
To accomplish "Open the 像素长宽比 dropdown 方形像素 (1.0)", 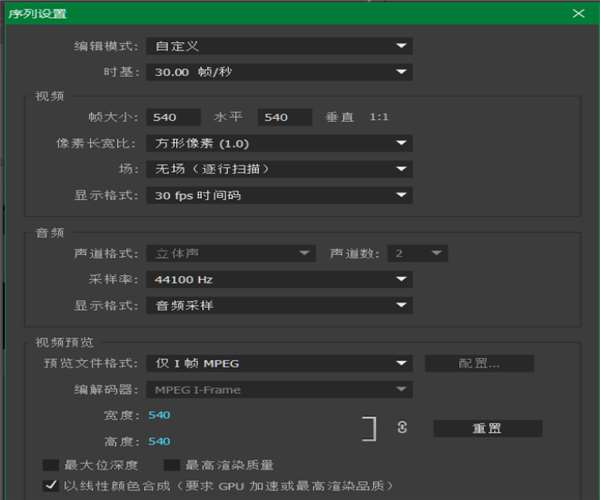I will (x=279, y=143).
